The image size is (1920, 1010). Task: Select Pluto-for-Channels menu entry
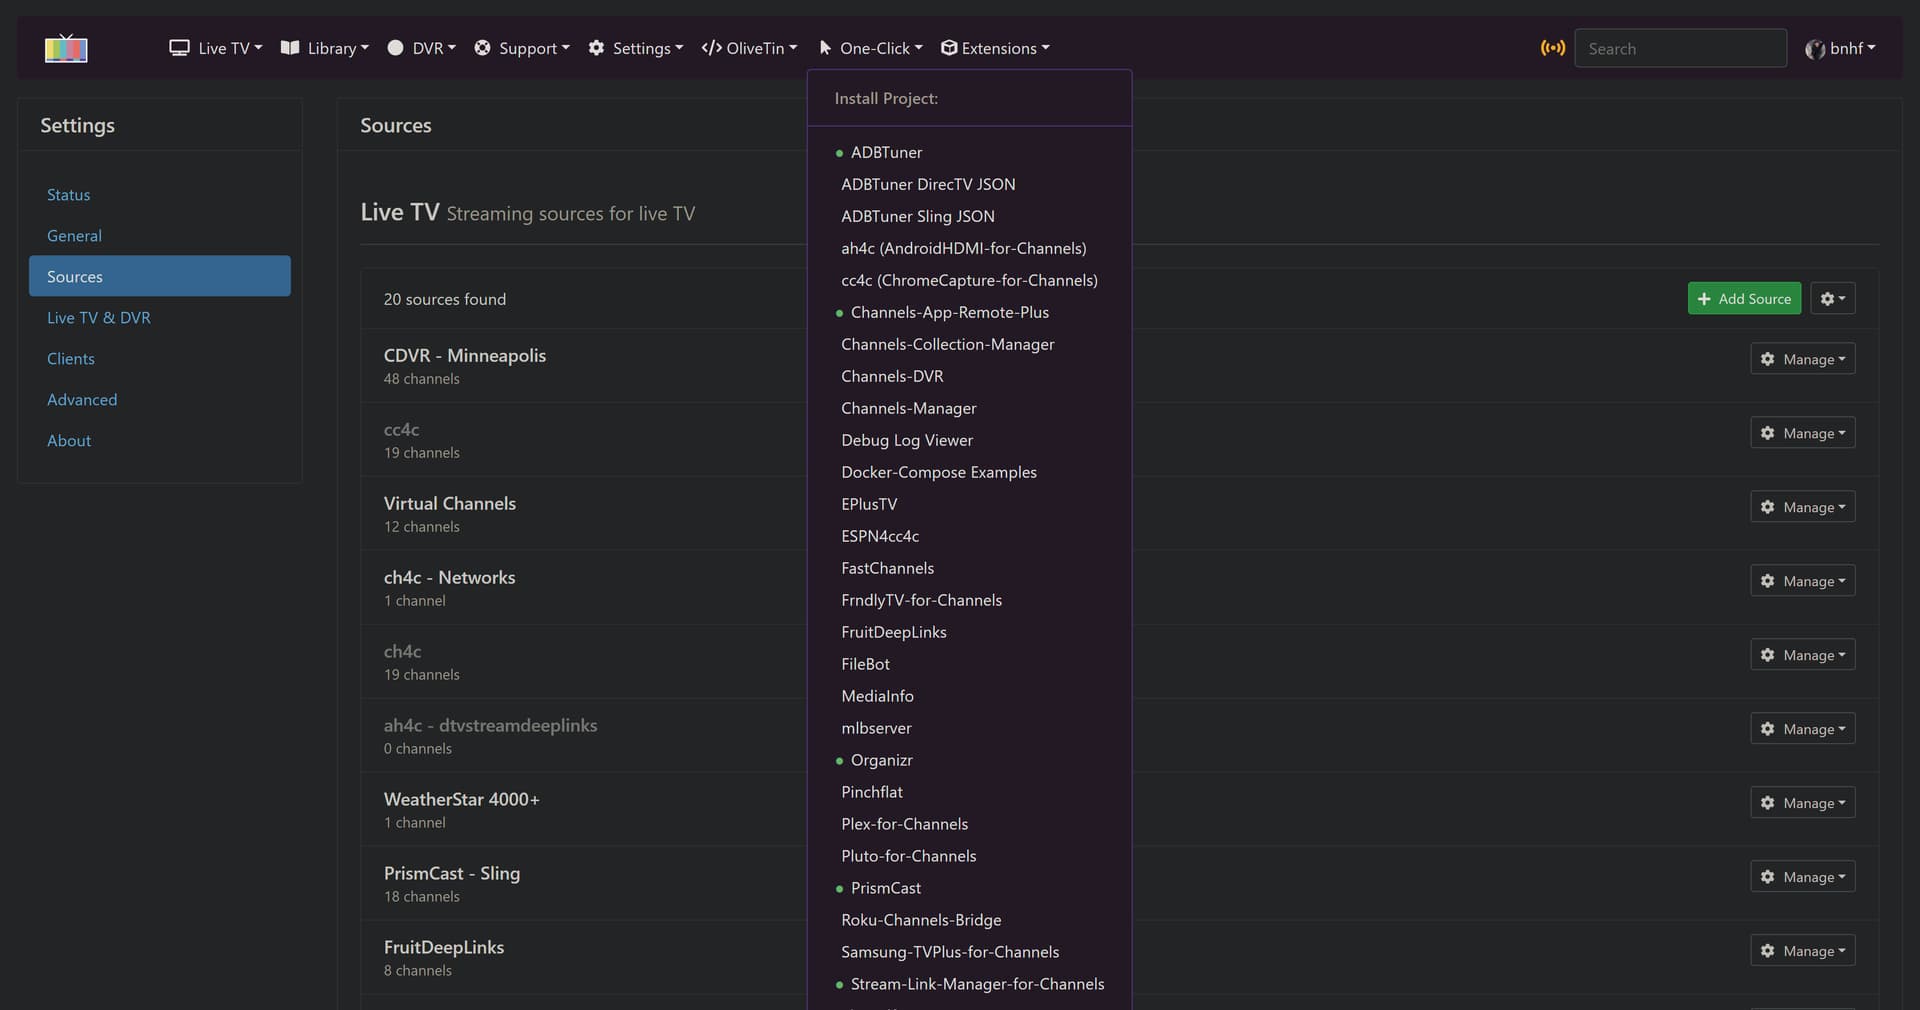tap(908, 856)
